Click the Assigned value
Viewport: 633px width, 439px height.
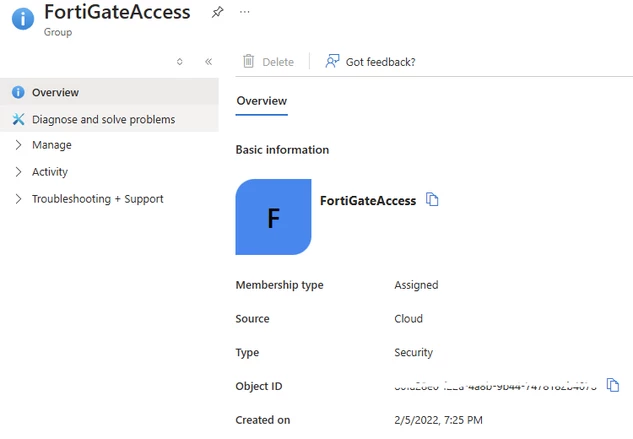coord(416,285)
